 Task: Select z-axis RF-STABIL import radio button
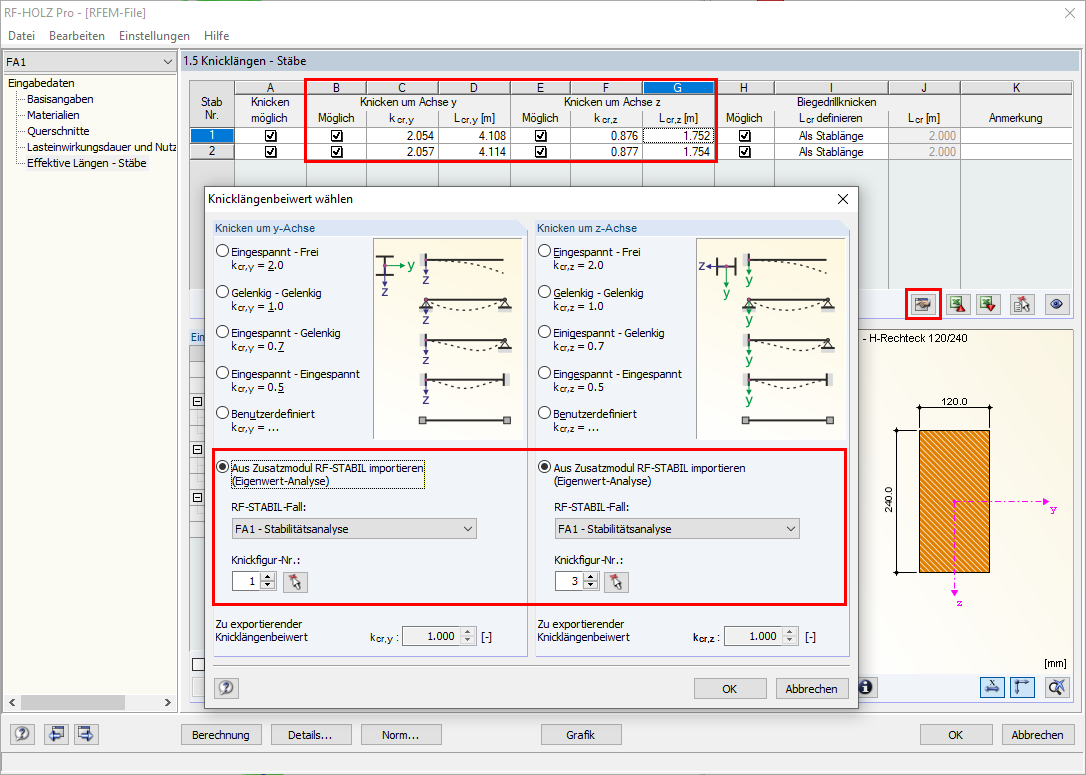click(544, 467)
